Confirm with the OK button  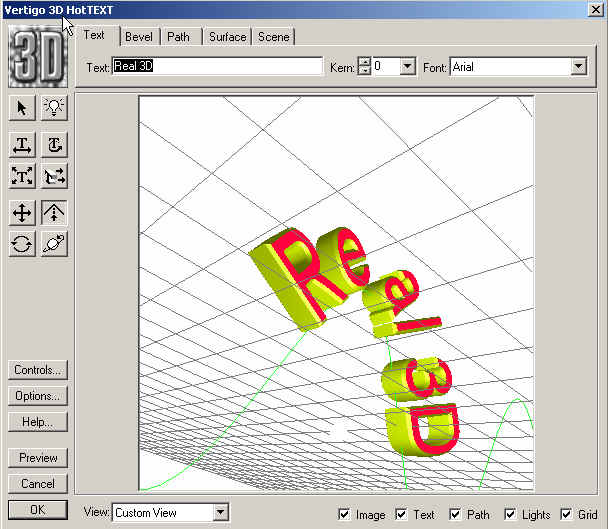pyautogui.click(x=38, y=510)
